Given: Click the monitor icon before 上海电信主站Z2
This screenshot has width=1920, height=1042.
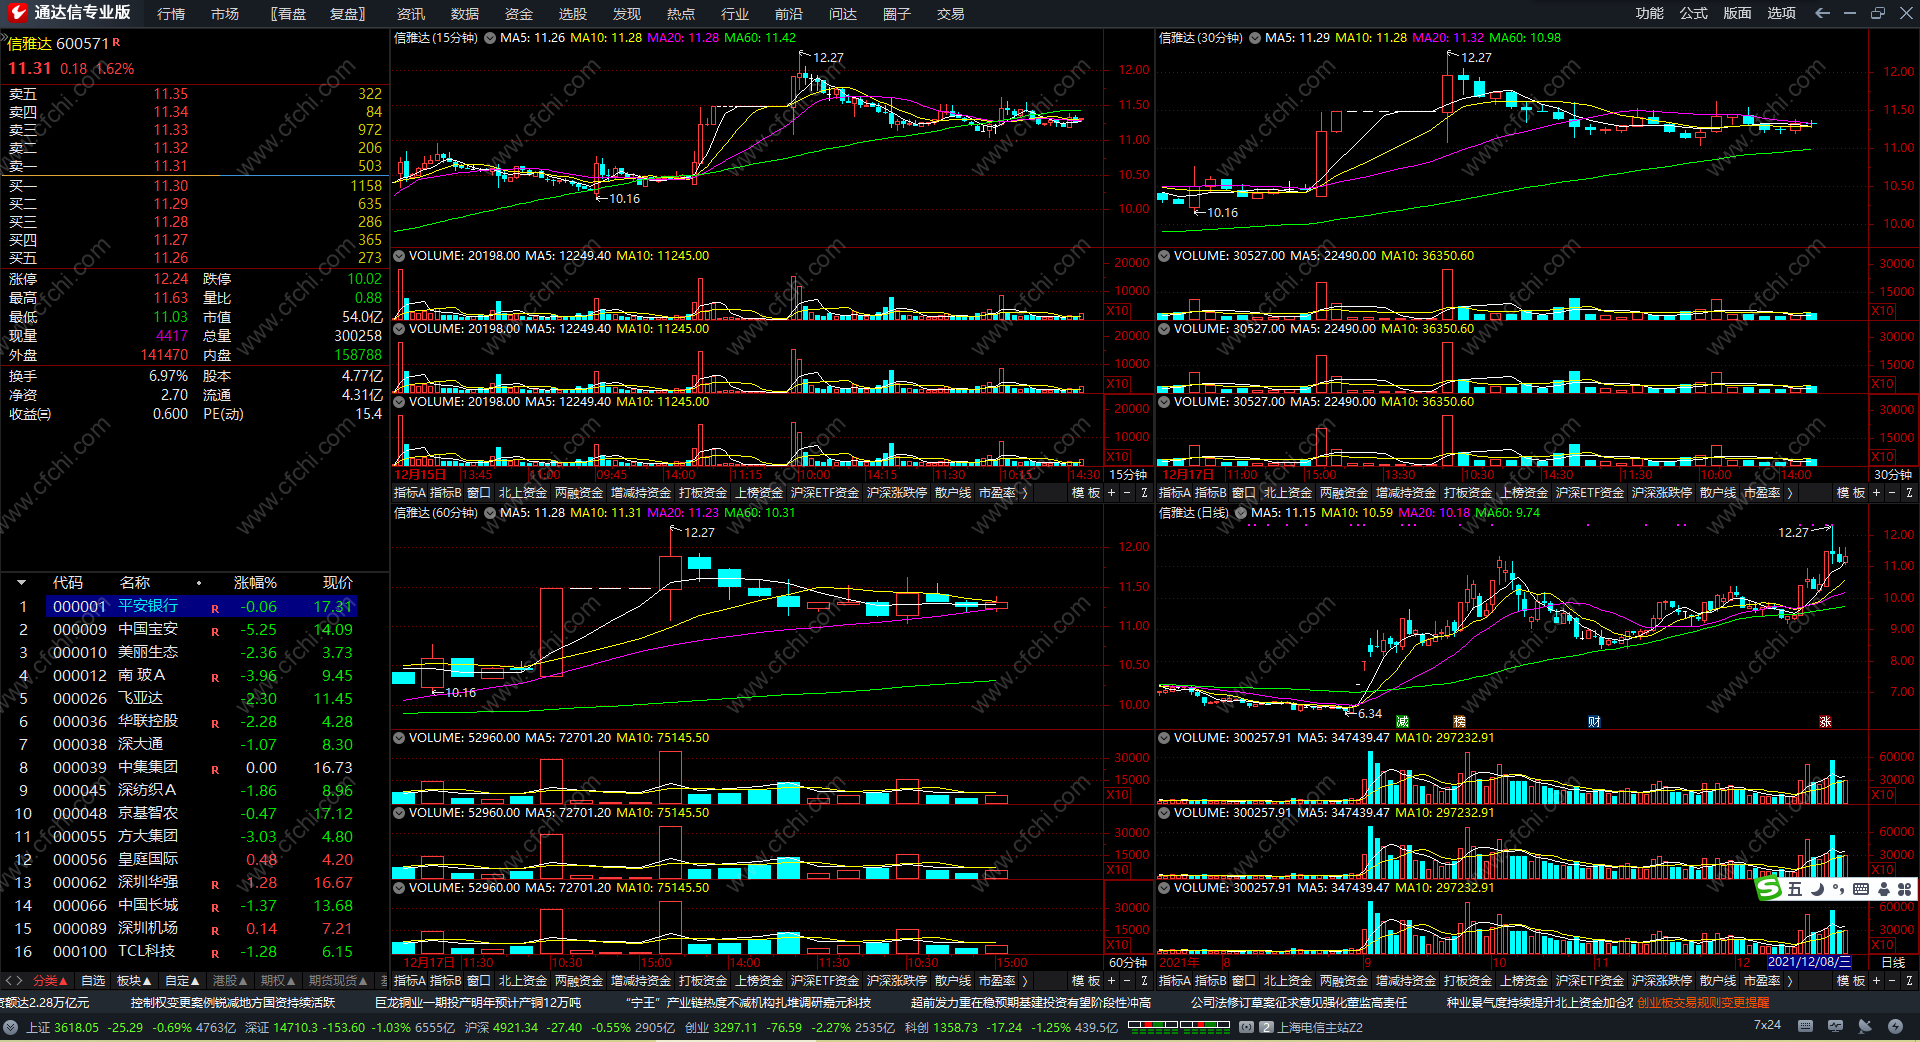Looking at the screenshot, I should [x=1266, y=1027].
